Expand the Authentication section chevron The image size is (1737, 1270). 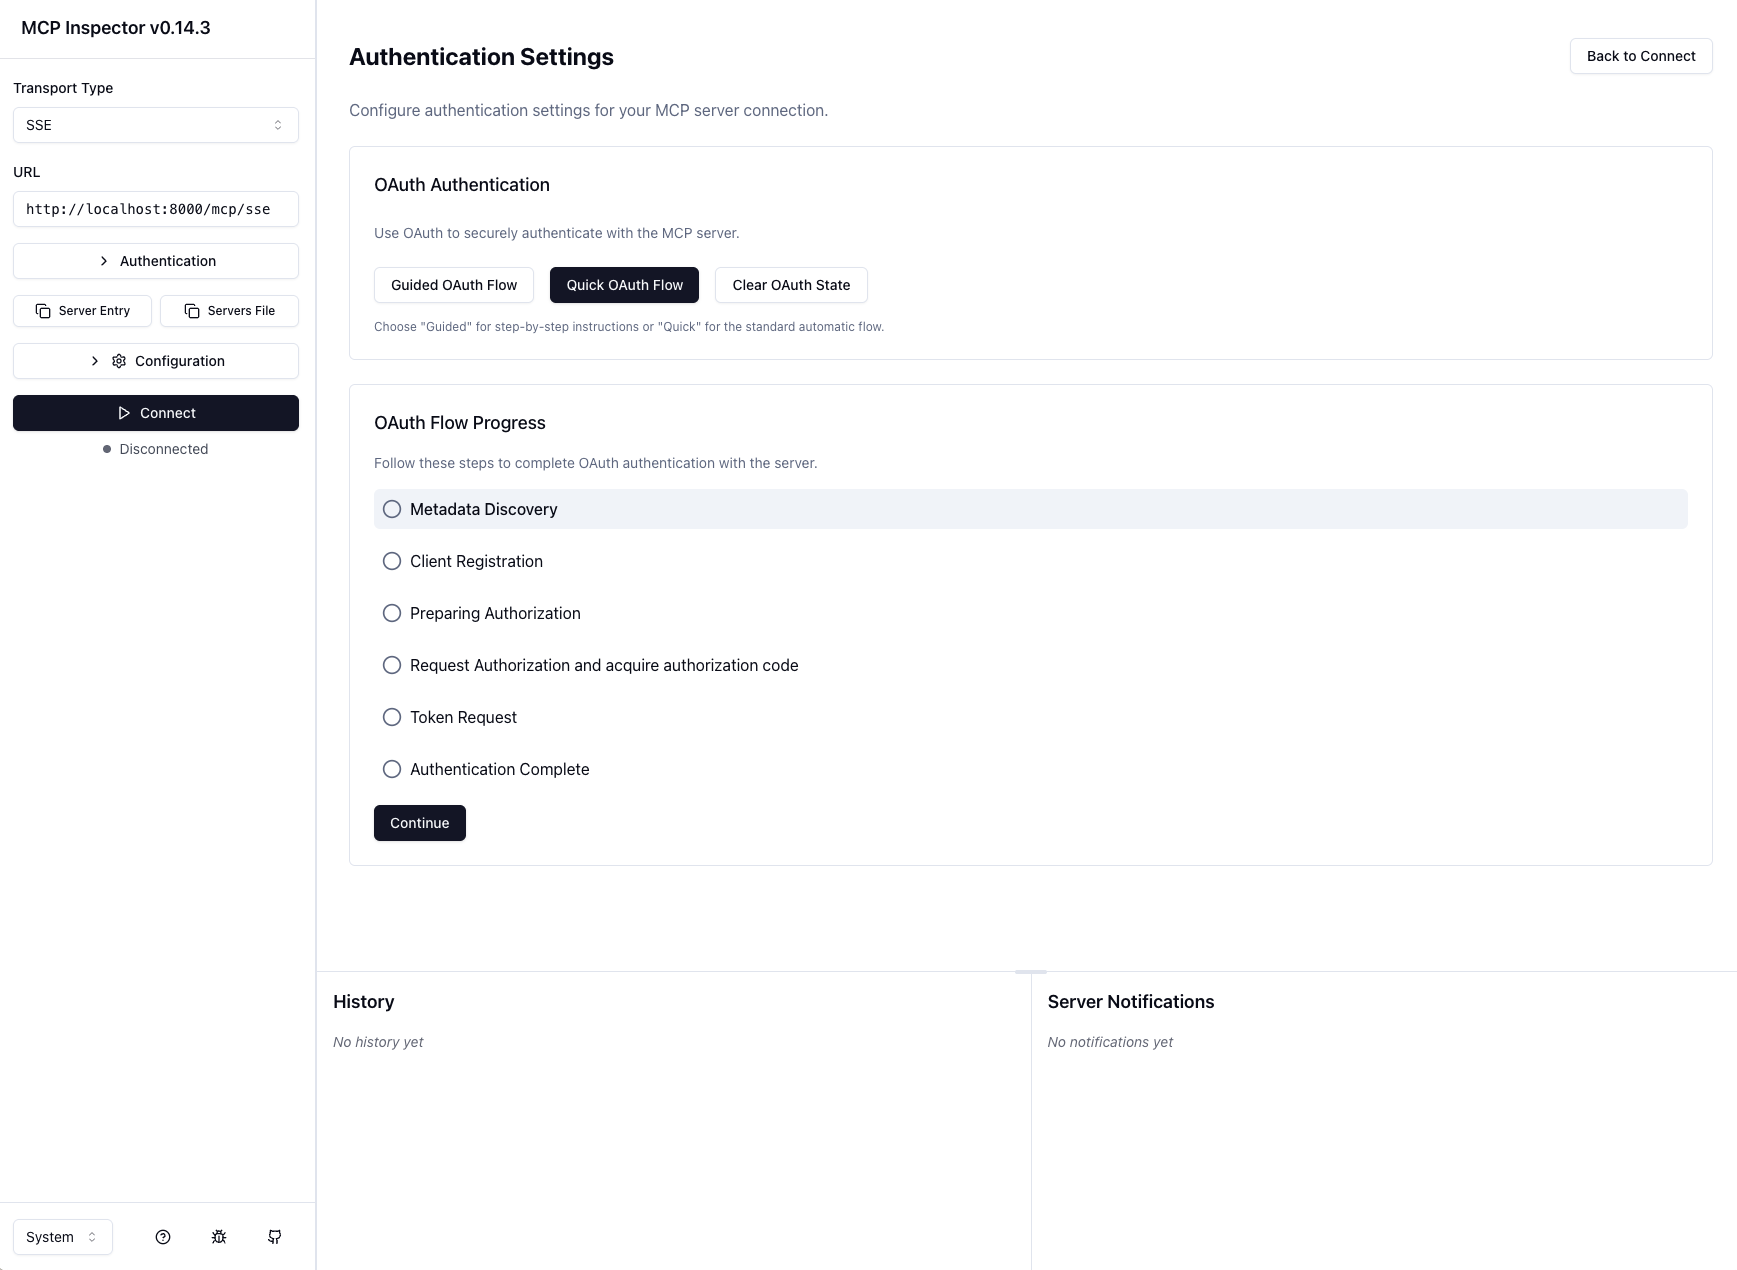coord(104,261)
